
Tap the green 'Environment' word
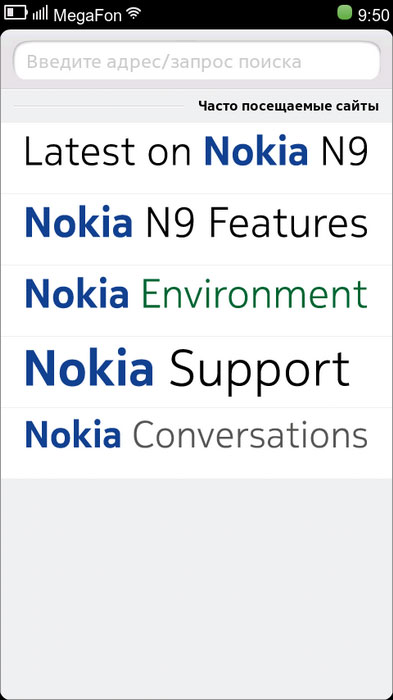[255, 293]
